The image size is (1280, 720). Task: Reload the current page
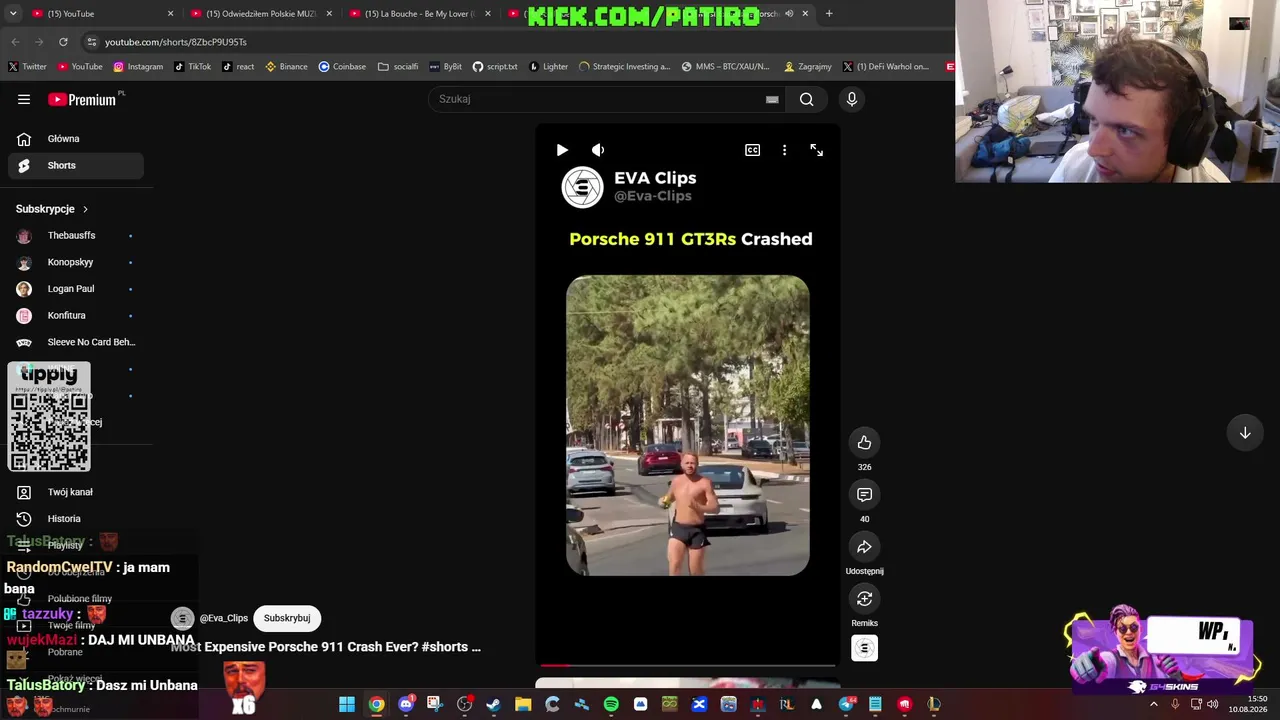pos(63,42)
